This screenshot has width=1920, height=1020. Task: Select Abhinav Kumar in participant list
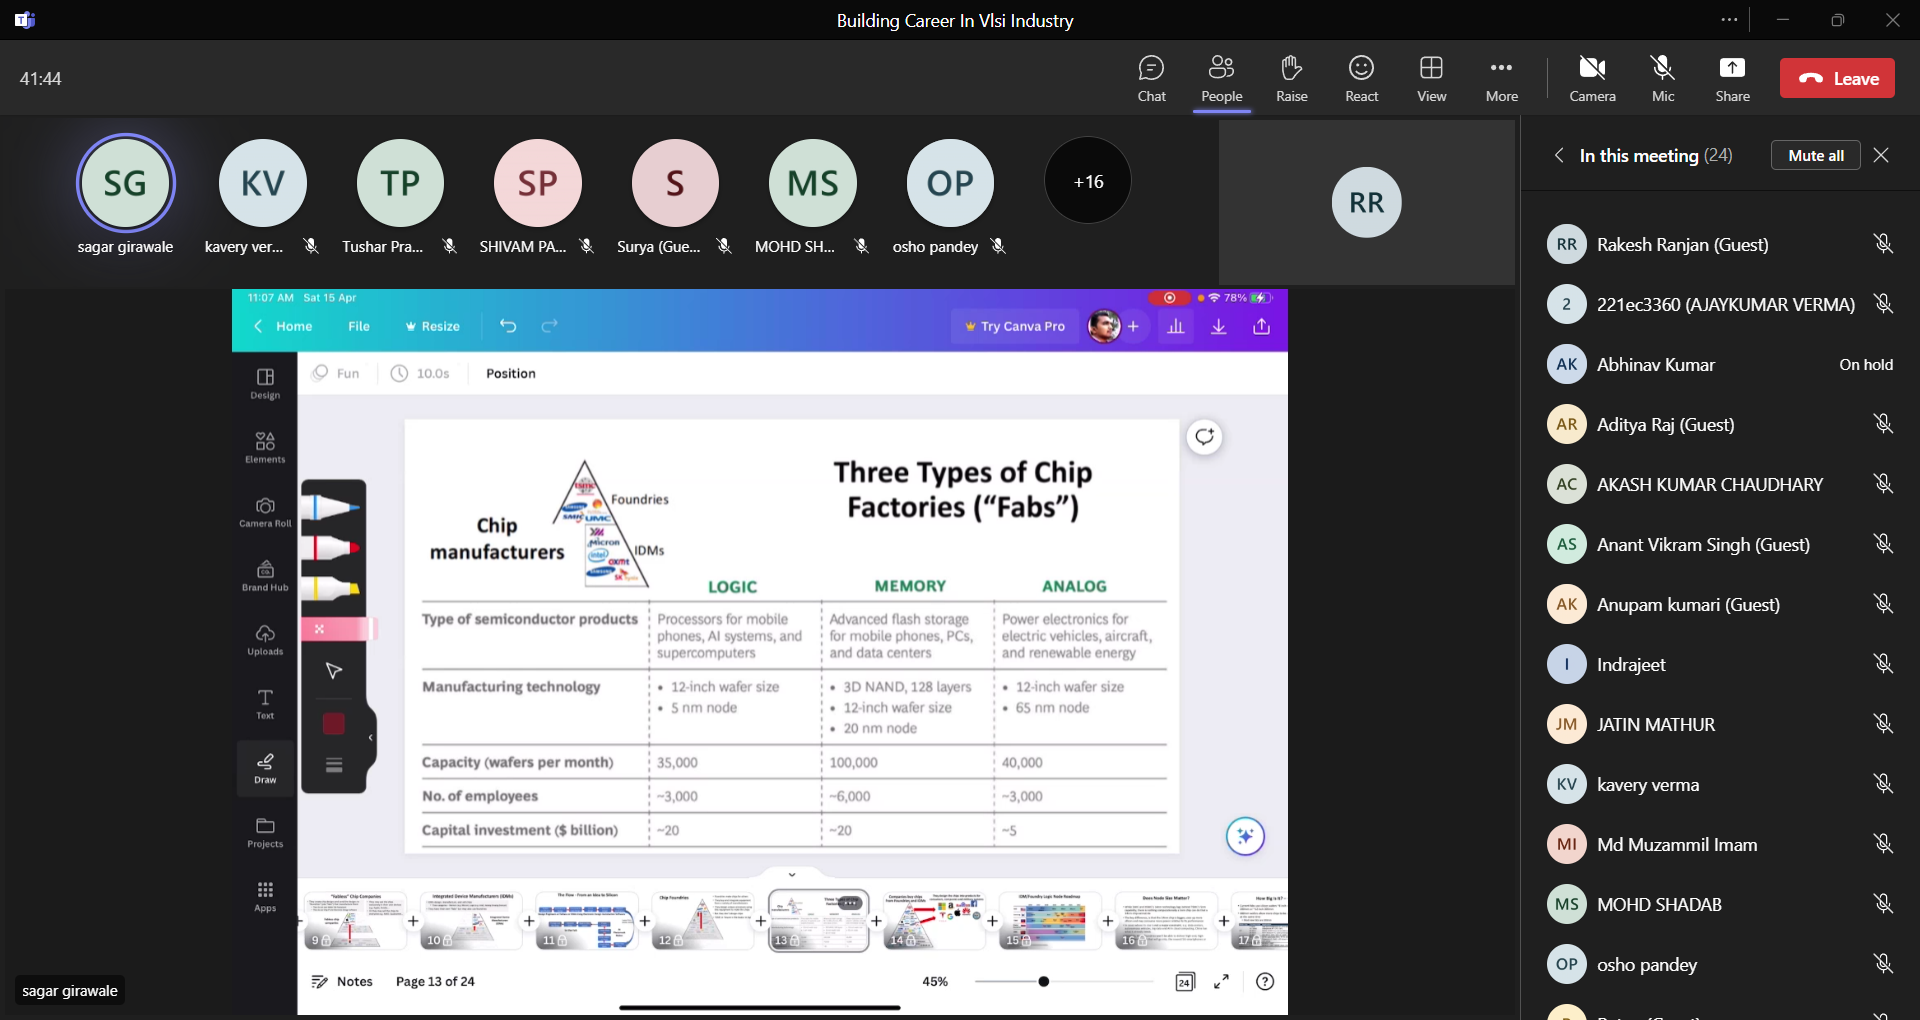[x=1655, y=365]
